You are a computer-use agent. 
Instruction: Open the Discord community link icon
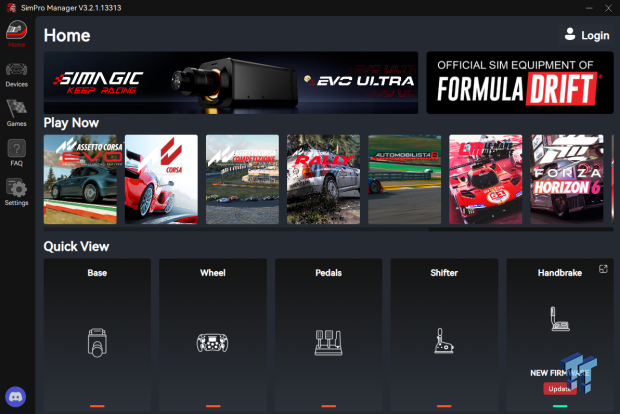pyautogui.click(x=15, y=397)
